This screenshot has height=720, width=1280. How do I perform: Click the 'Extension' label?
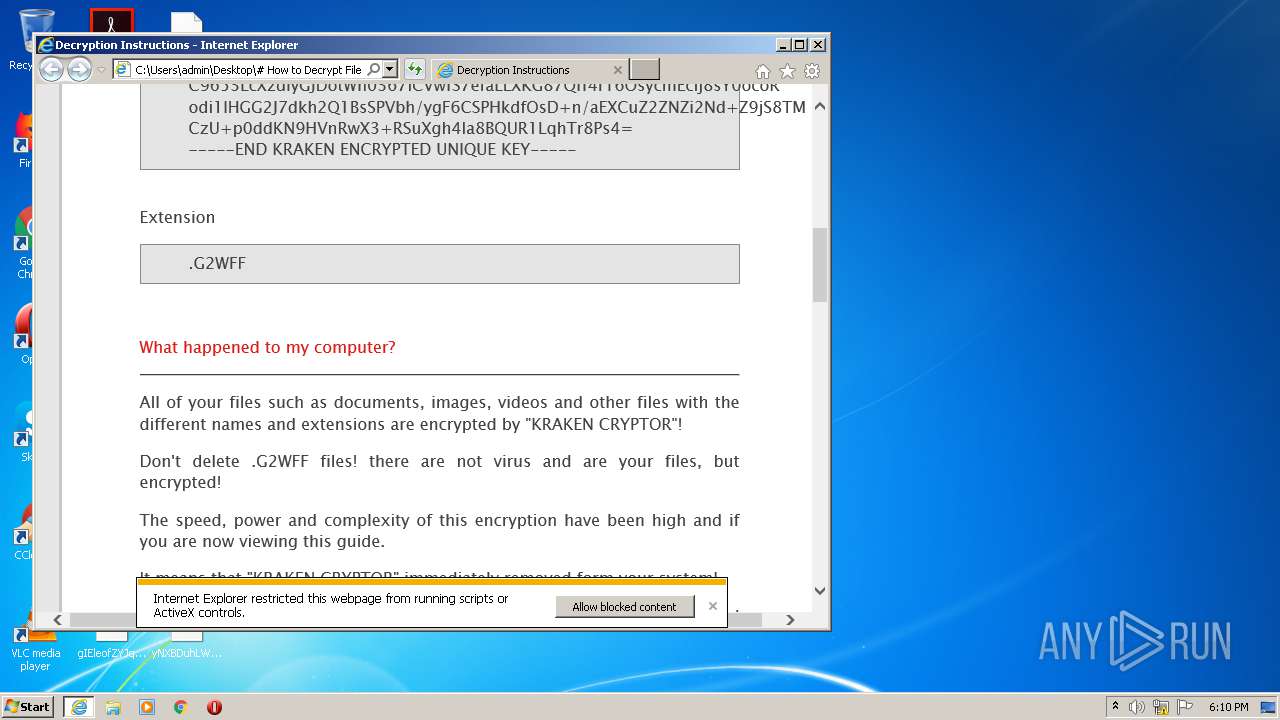pyautogui.click(x=177, y=217)
